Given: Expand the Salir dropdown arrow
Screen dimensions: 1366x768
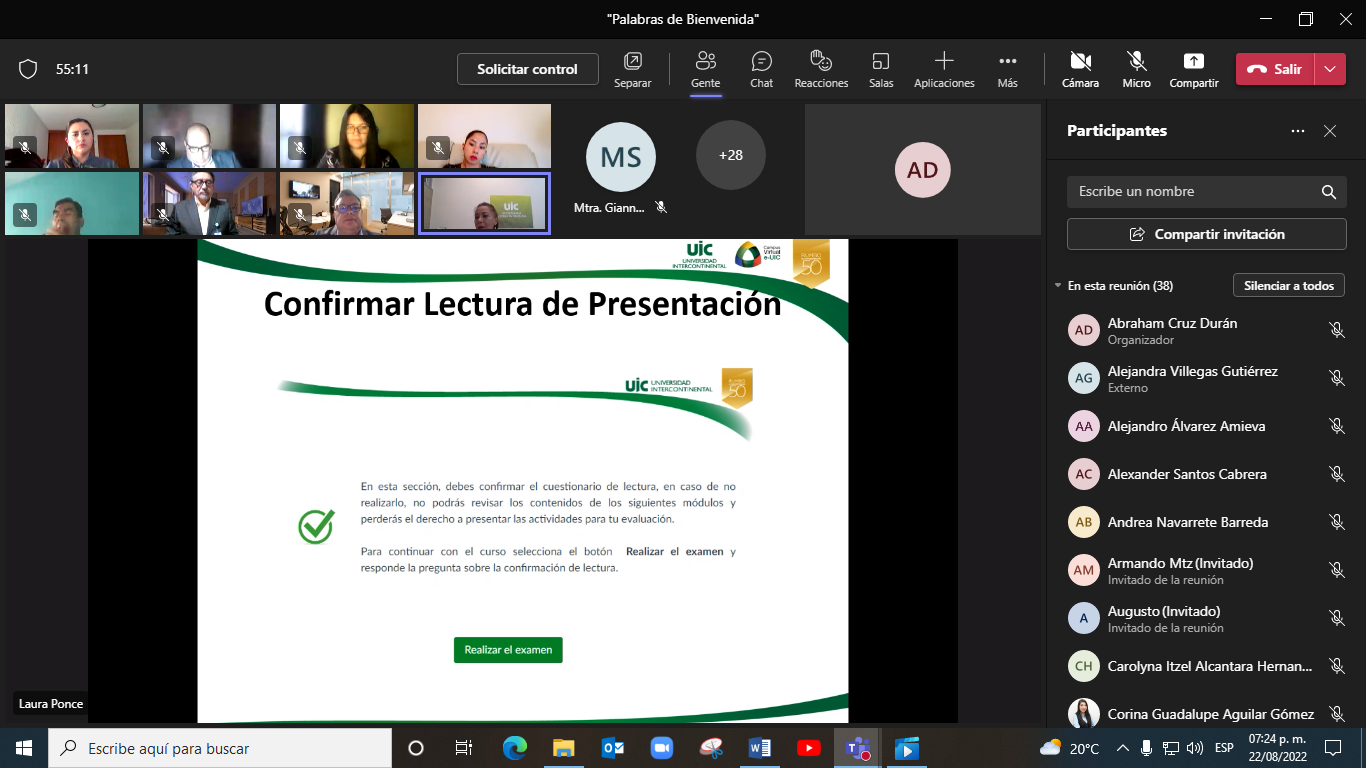Looking at the screenshot, I should [x=1329, y=69].
